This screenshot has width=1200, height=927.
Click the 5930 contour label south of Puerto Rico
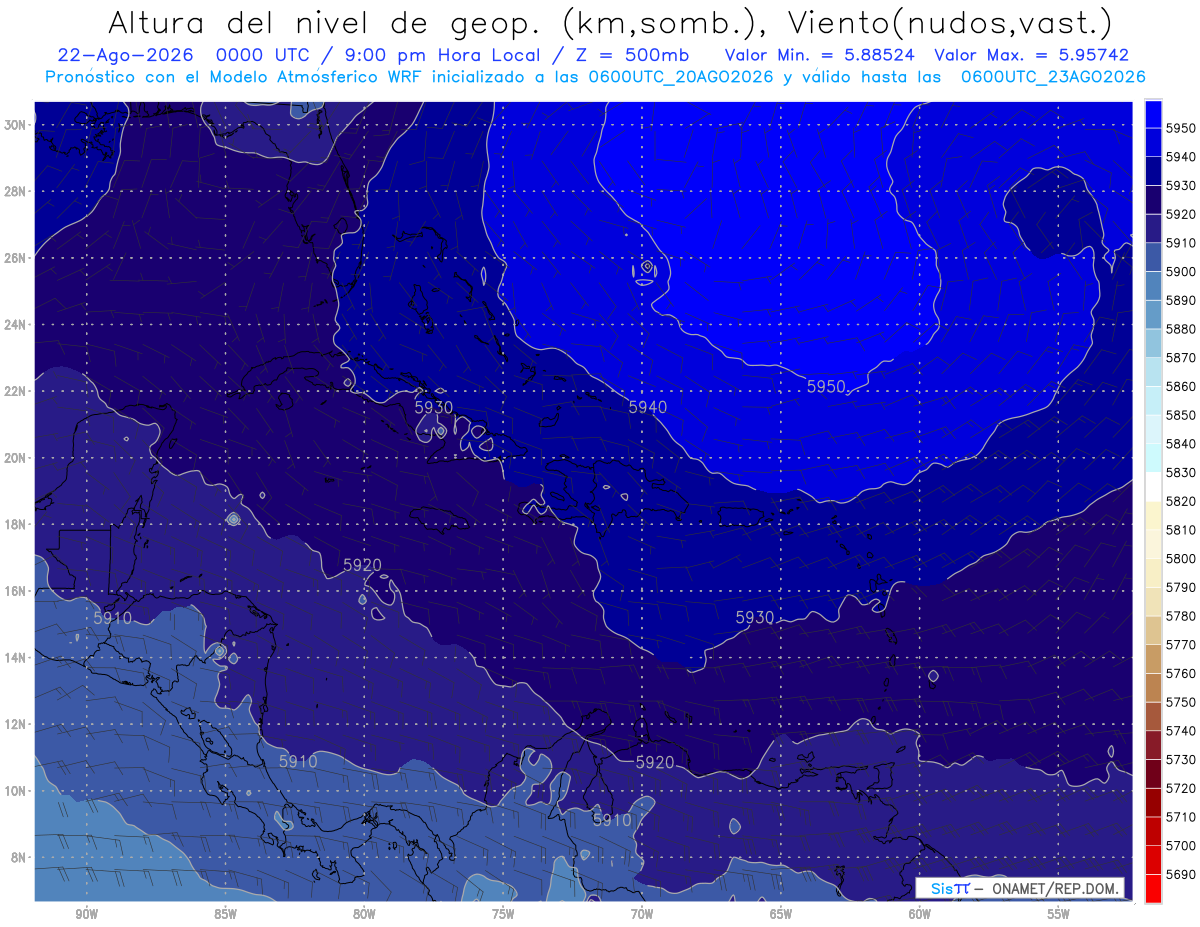(x=754, y=618)
